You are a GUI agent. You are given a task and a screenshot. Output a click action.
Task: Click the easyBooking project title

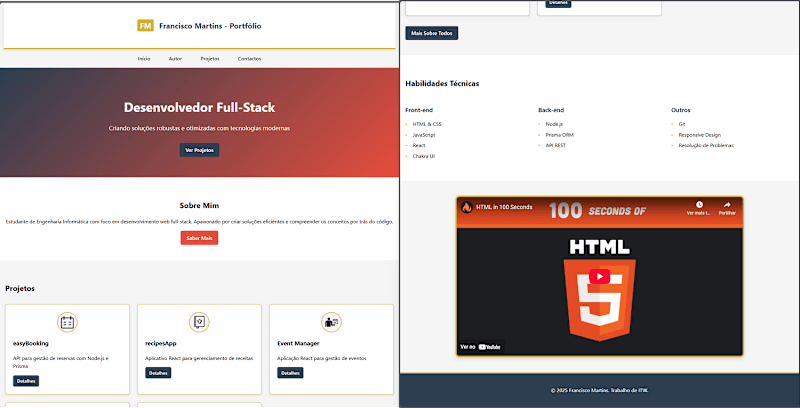pyautogui.click(x=31, y=343)
